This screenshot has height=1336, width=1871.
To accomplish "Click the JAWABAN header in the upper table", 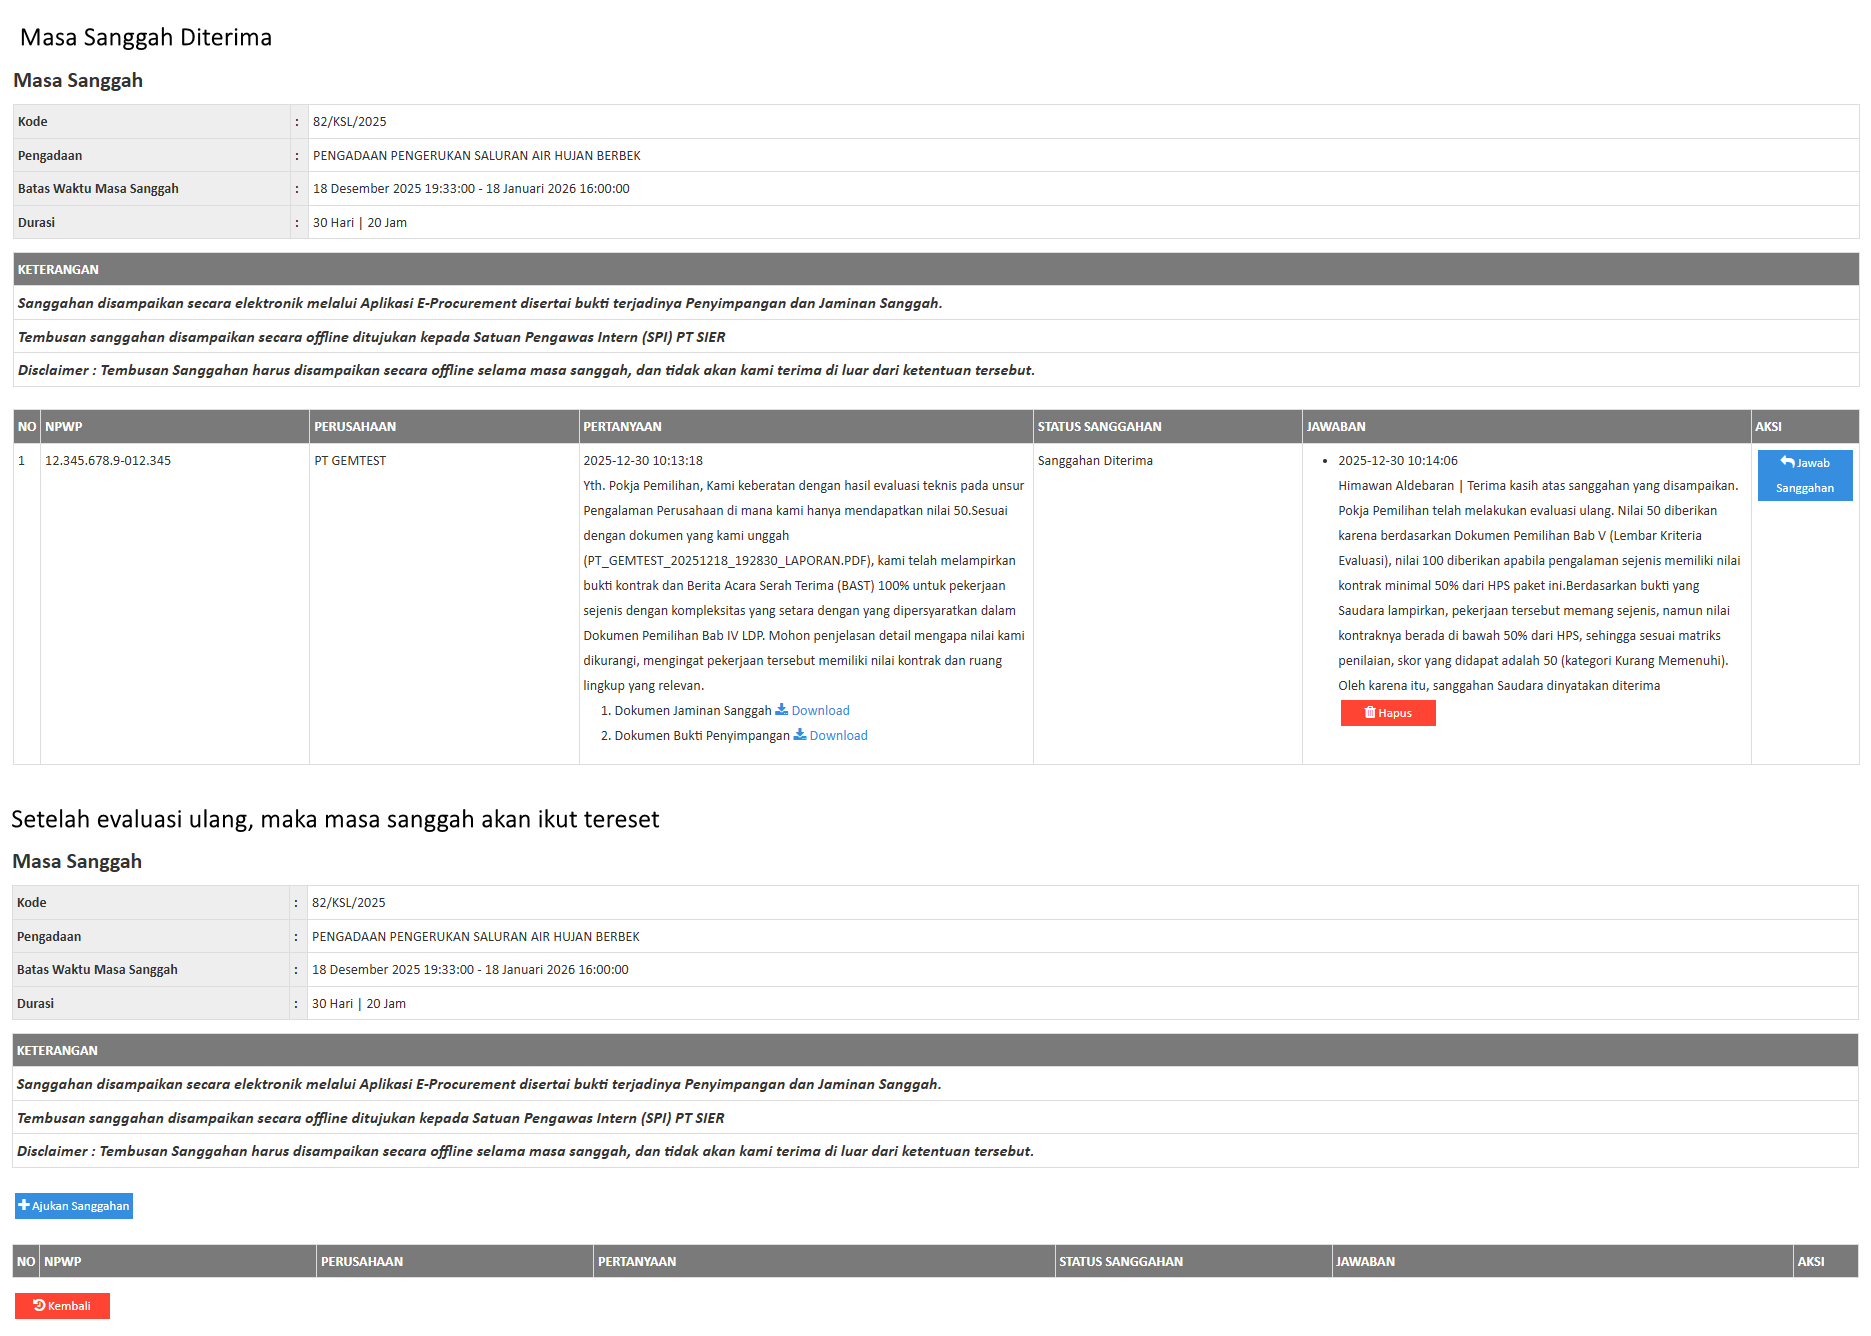I will click(x=1335, y=427).
